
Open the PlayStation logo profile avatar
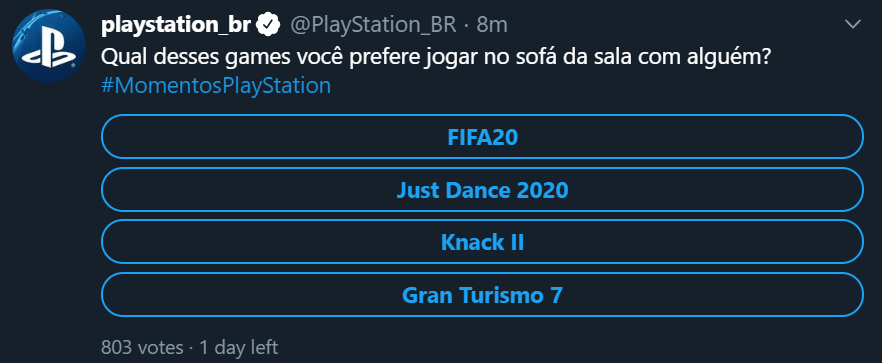[49, 46]
